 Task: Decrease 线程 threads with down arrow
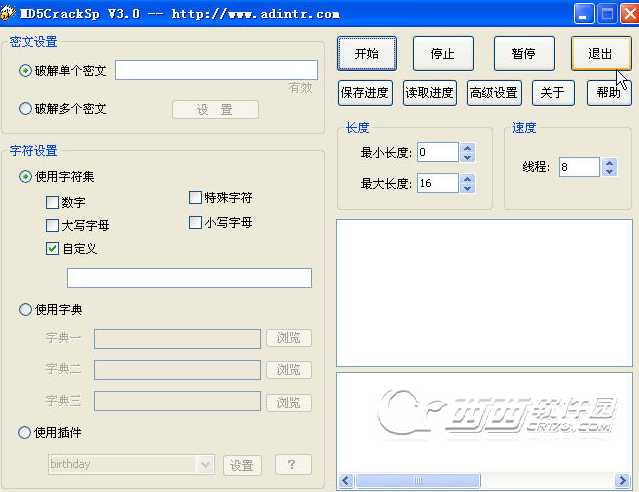610,172
